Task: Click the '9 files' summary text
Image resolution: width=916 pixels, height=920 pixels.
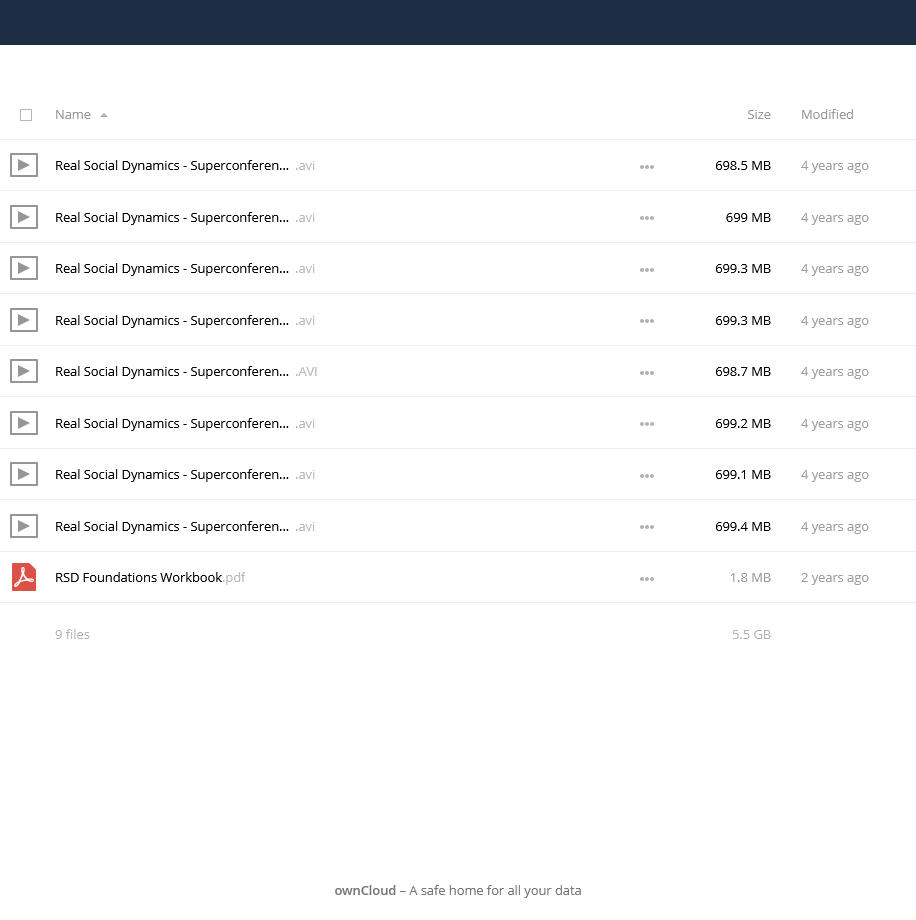Action: pyautogui.click(x=72, y=634)
